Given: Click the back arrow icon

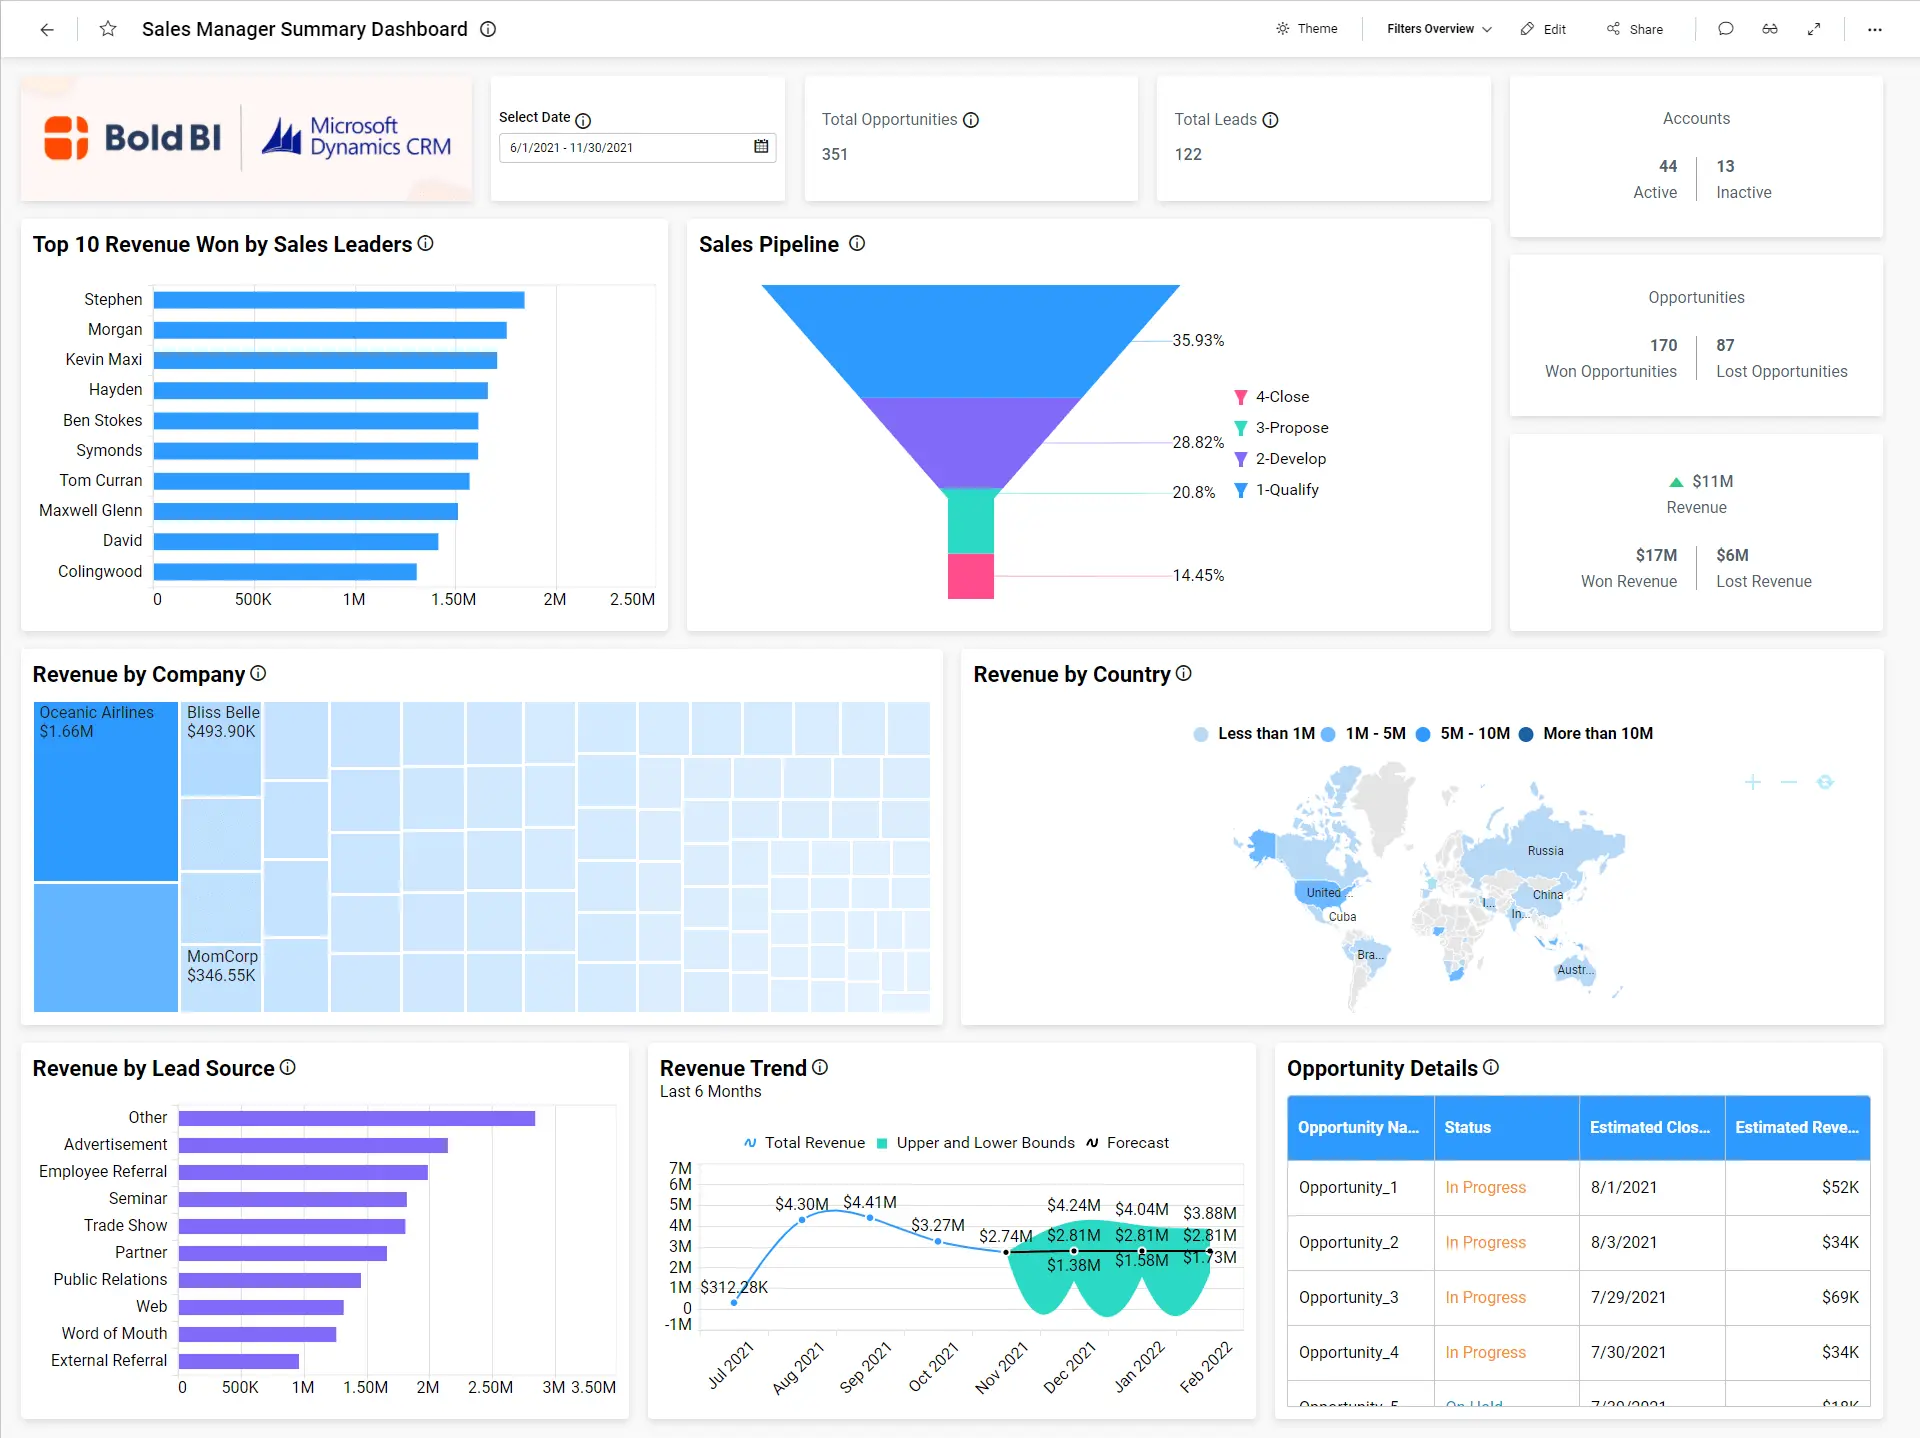Looking at the screenshot, I should click(47, 29).
